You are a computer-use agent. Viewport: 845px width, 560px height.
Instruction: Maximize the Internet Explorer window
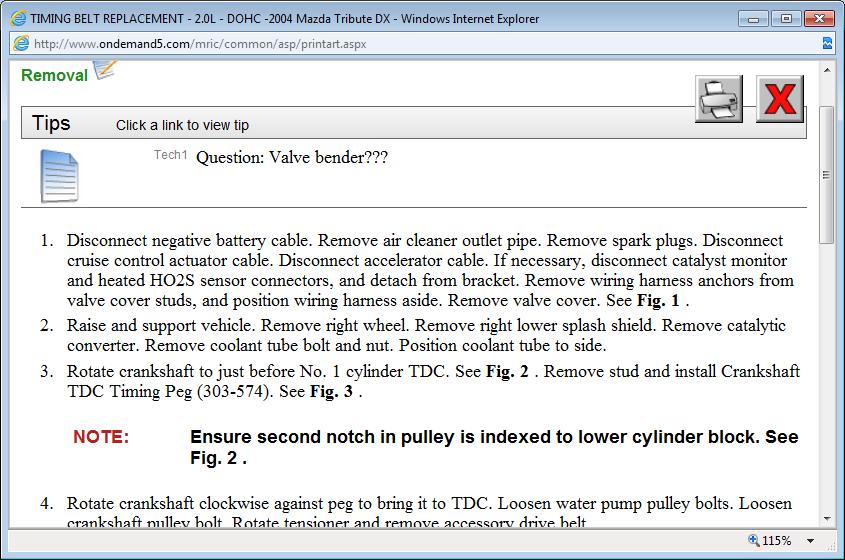(786, 19)
